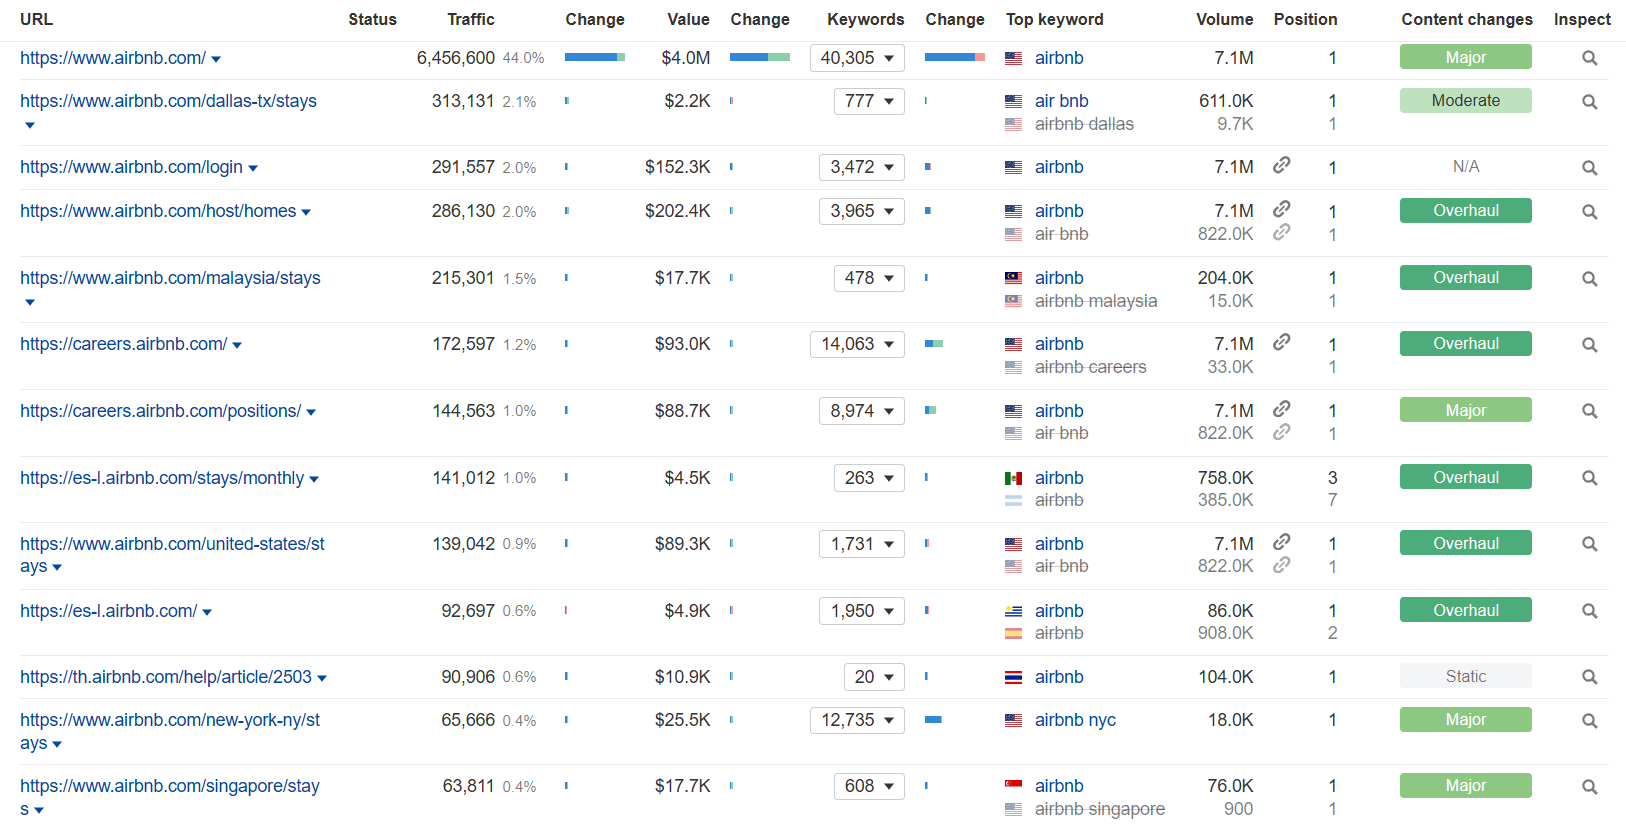
Task: Click inspect magnifier for login page row
Action: click(x=1589, y=168)
